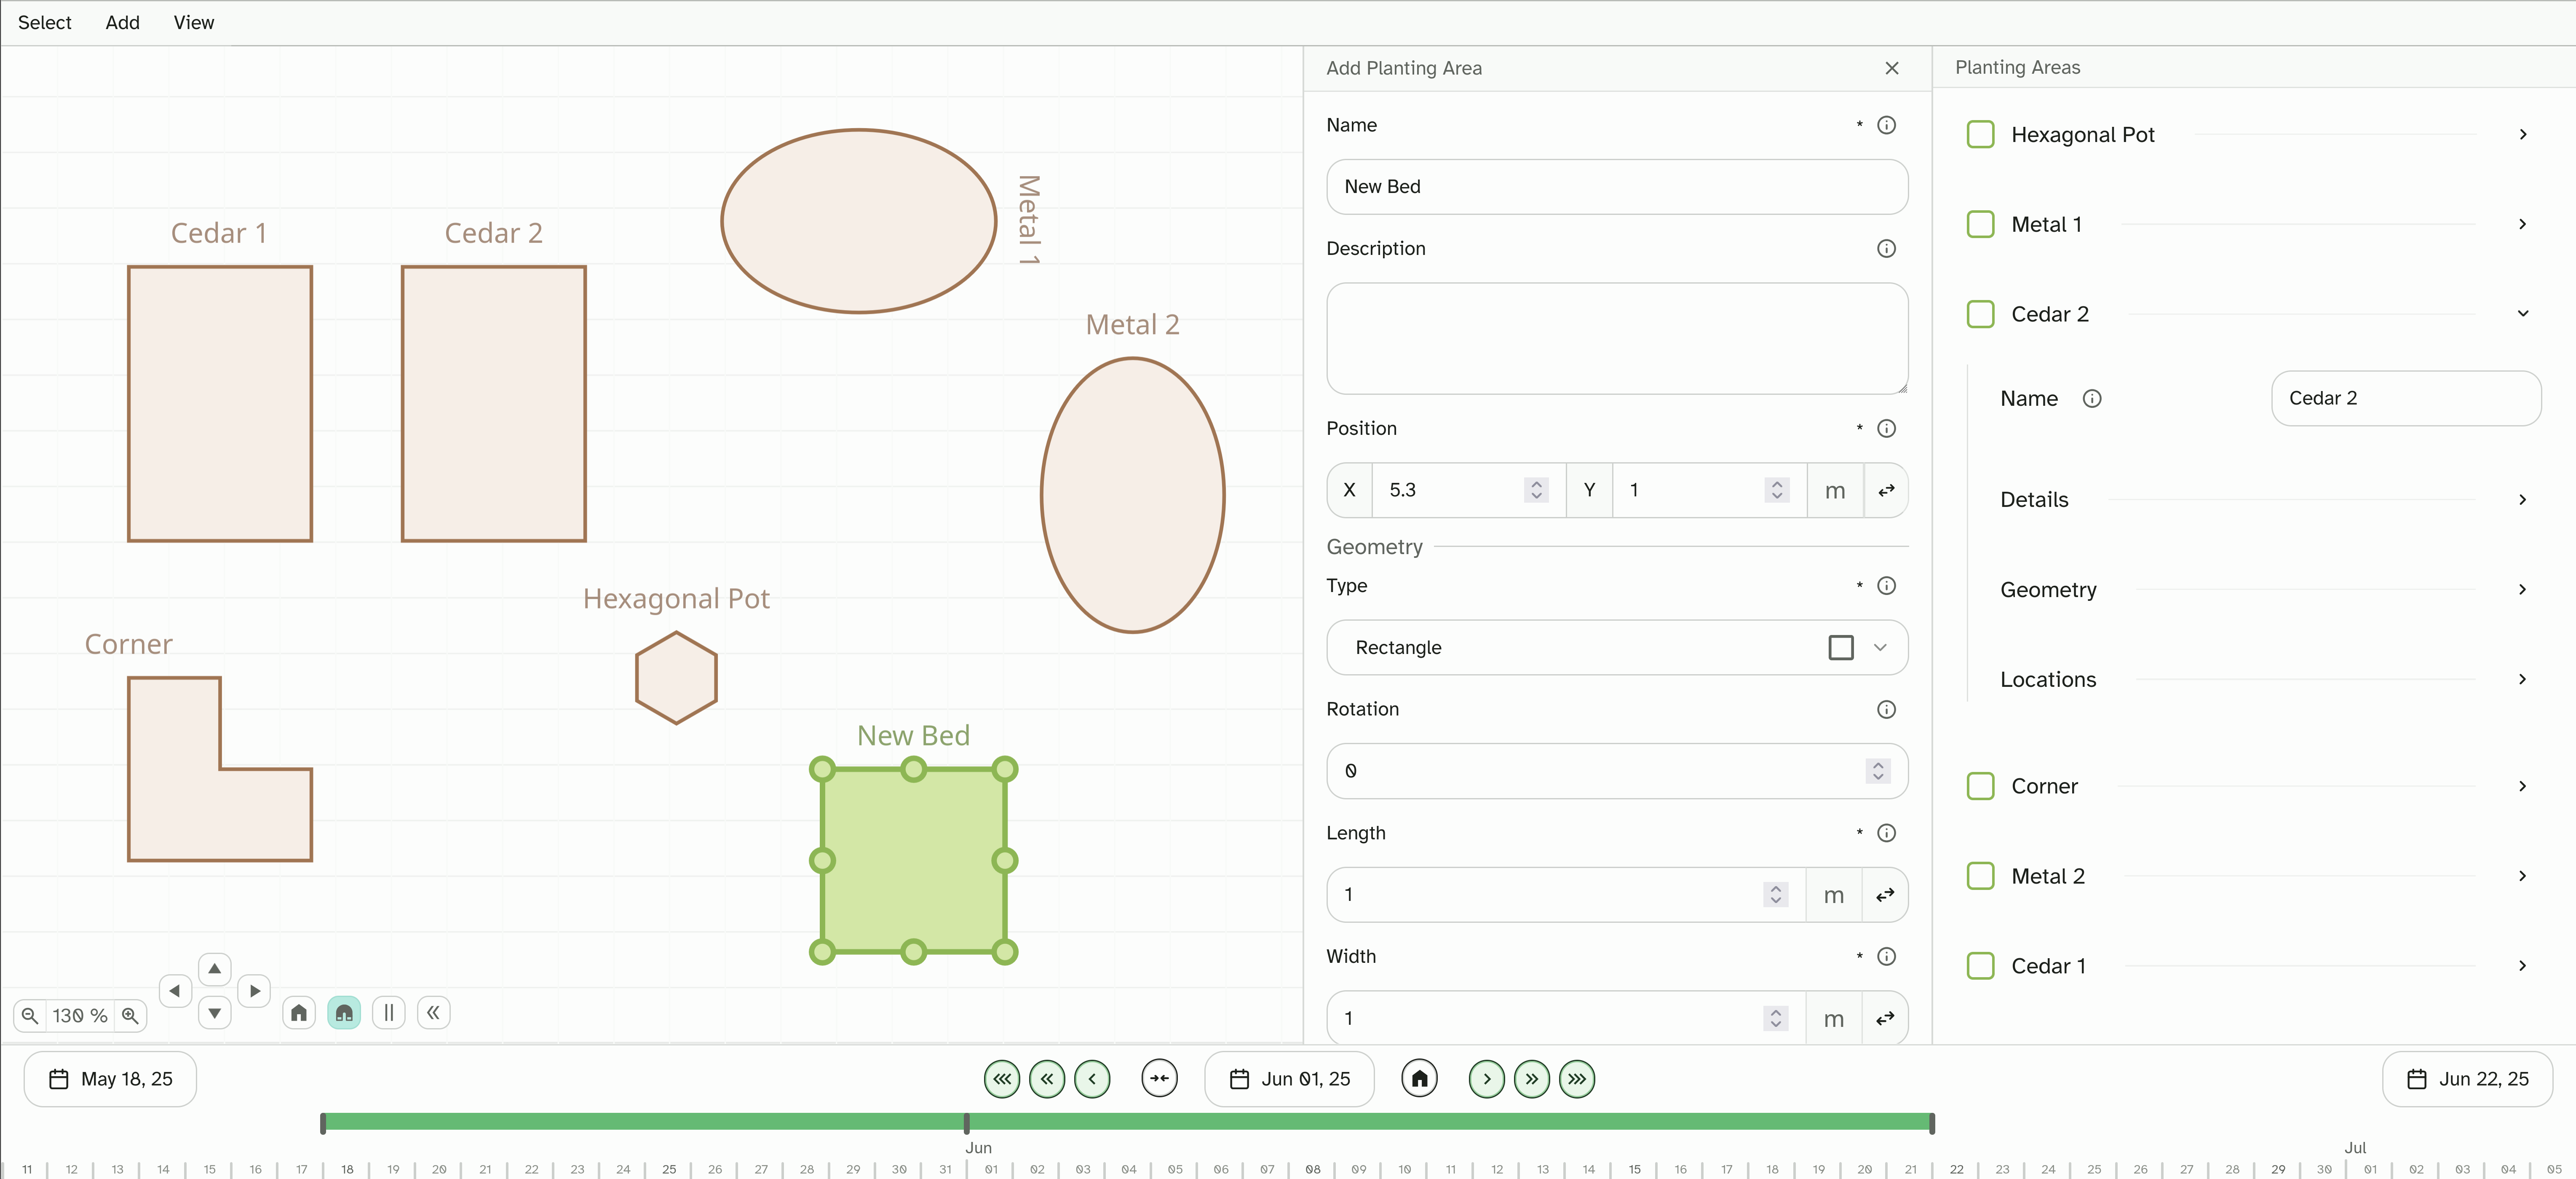This screenshot has height=1179, width=2576.
Task: Click the Name field containing New Bed
Action: click(1617, 187)
